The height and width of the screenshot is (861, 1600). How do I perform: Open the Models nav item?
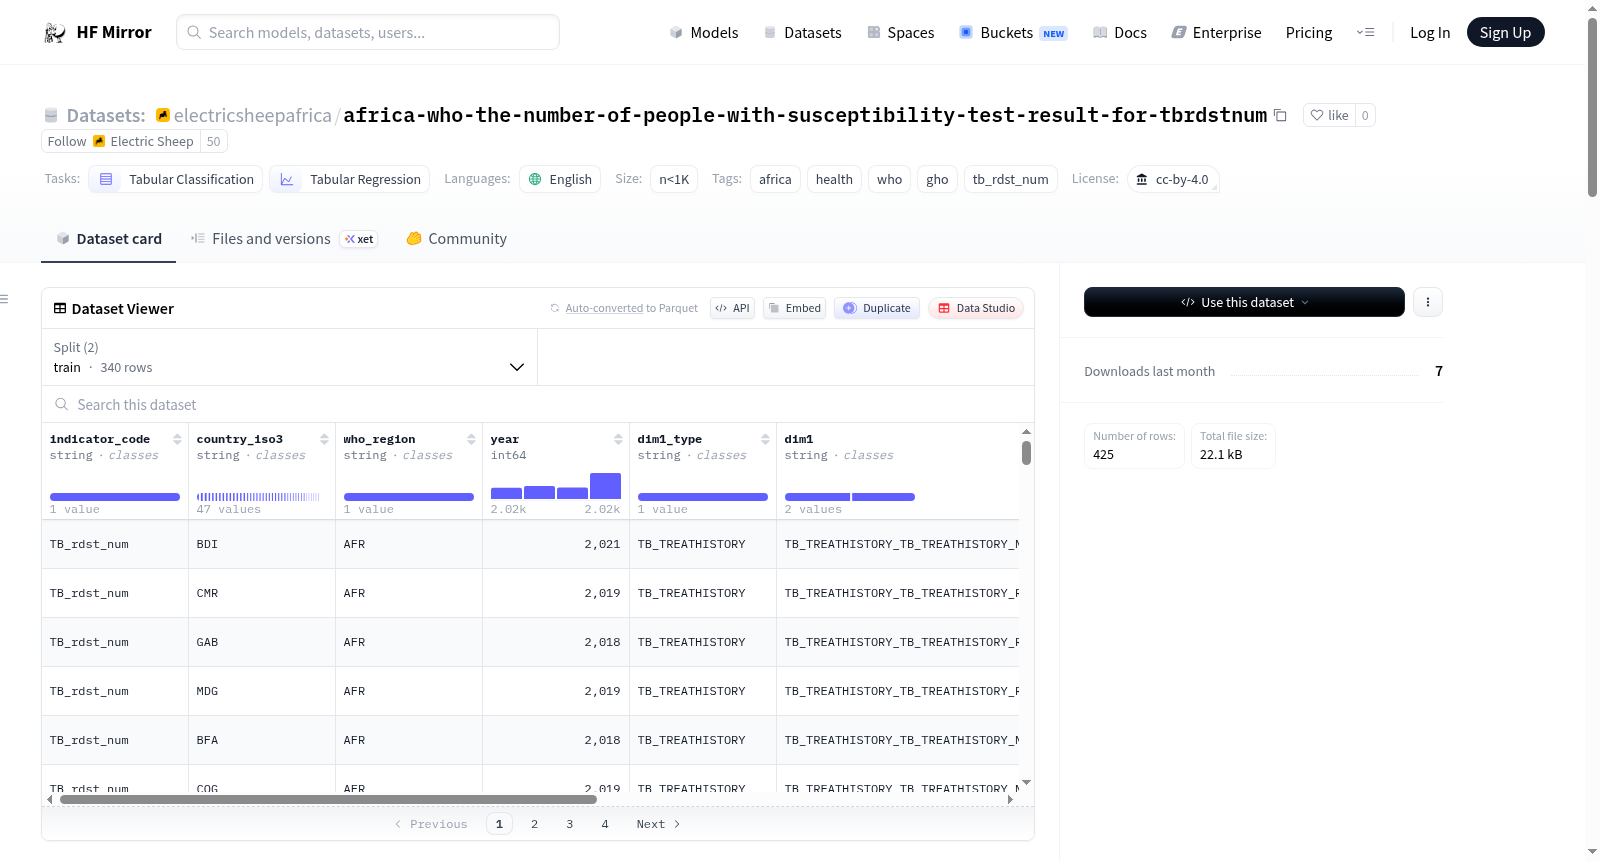click(704, 33)
